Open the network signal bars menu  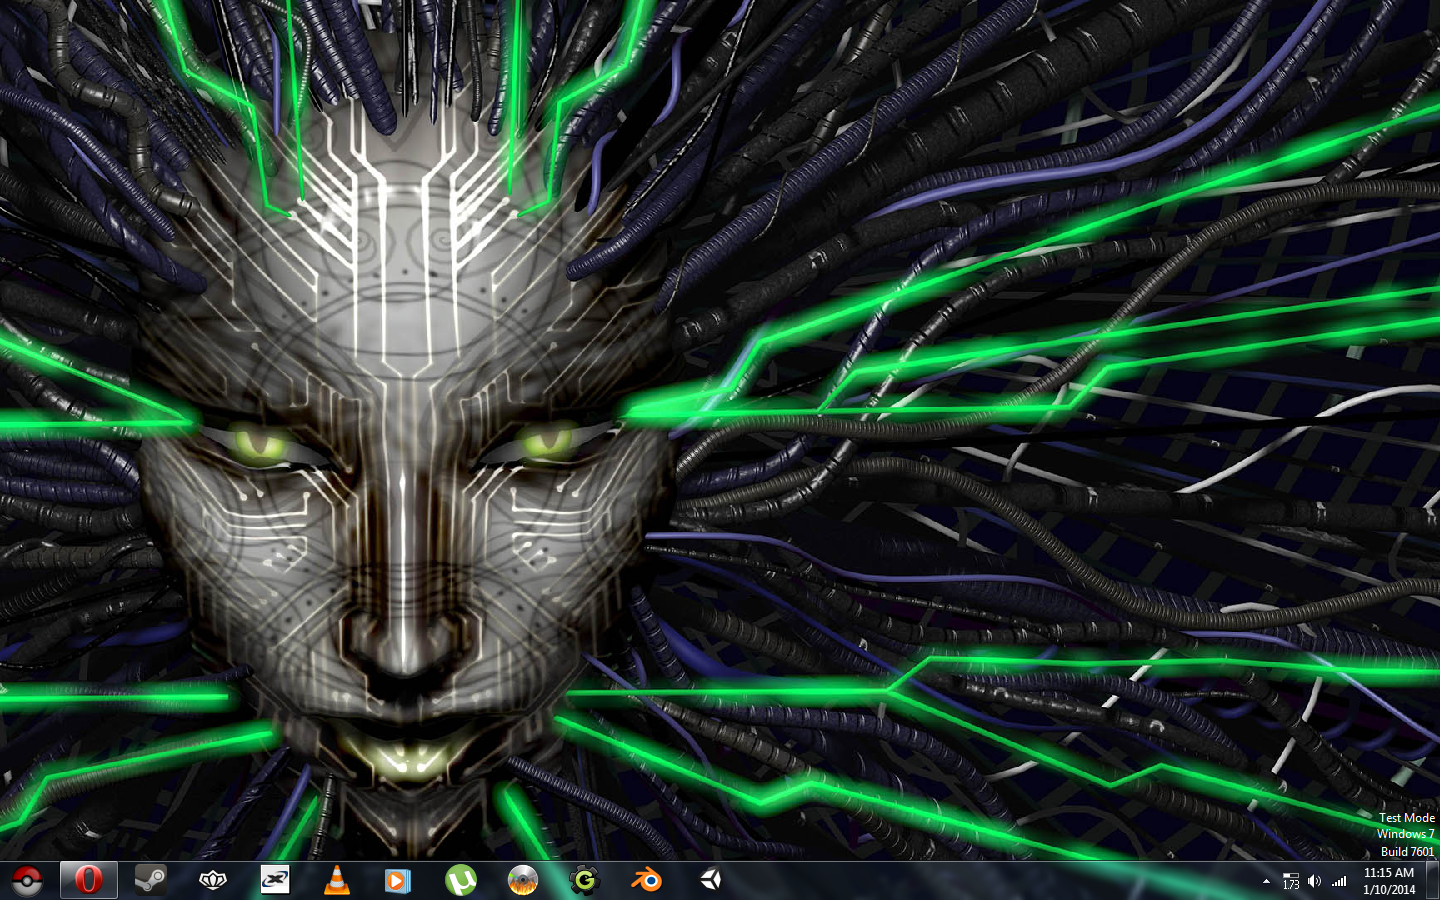click(x=1339, y=882)
